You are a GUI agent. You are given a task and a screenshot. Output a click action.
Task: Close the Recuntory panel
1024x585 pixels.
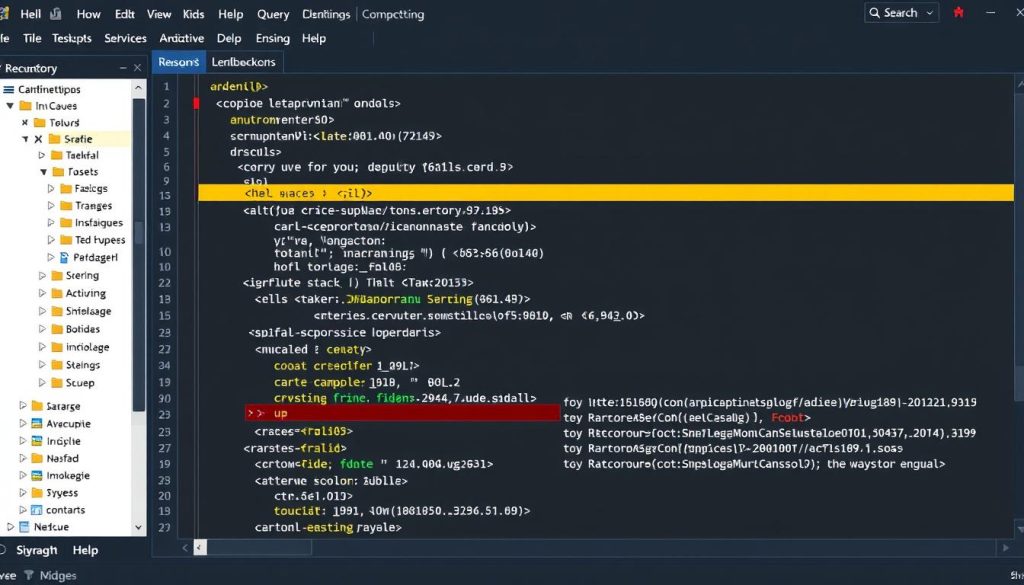pyautogui.click(x=137, y=68)
